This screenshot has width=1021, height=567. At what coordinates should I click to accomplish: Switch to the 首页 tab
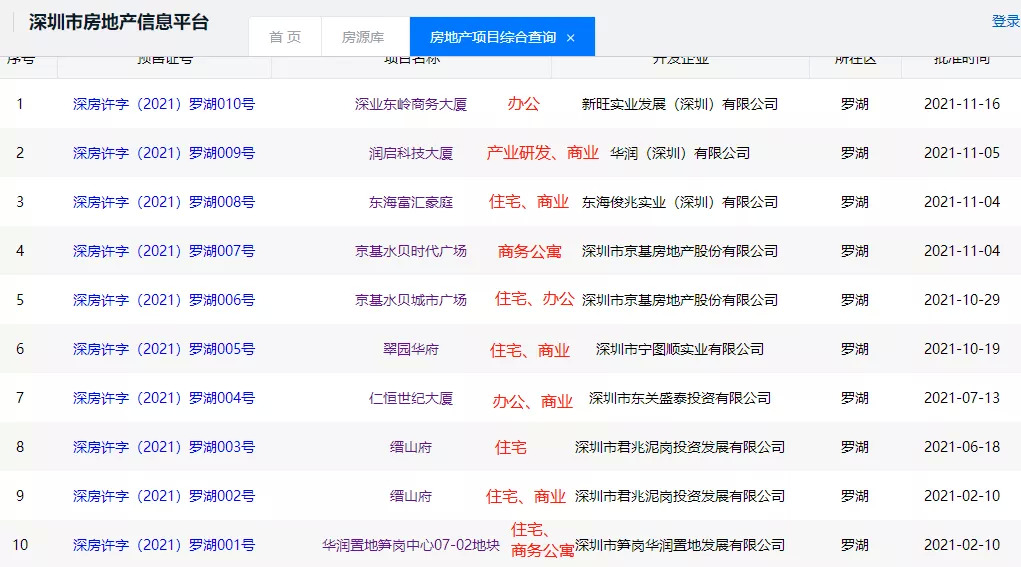[x=285, y=37]
